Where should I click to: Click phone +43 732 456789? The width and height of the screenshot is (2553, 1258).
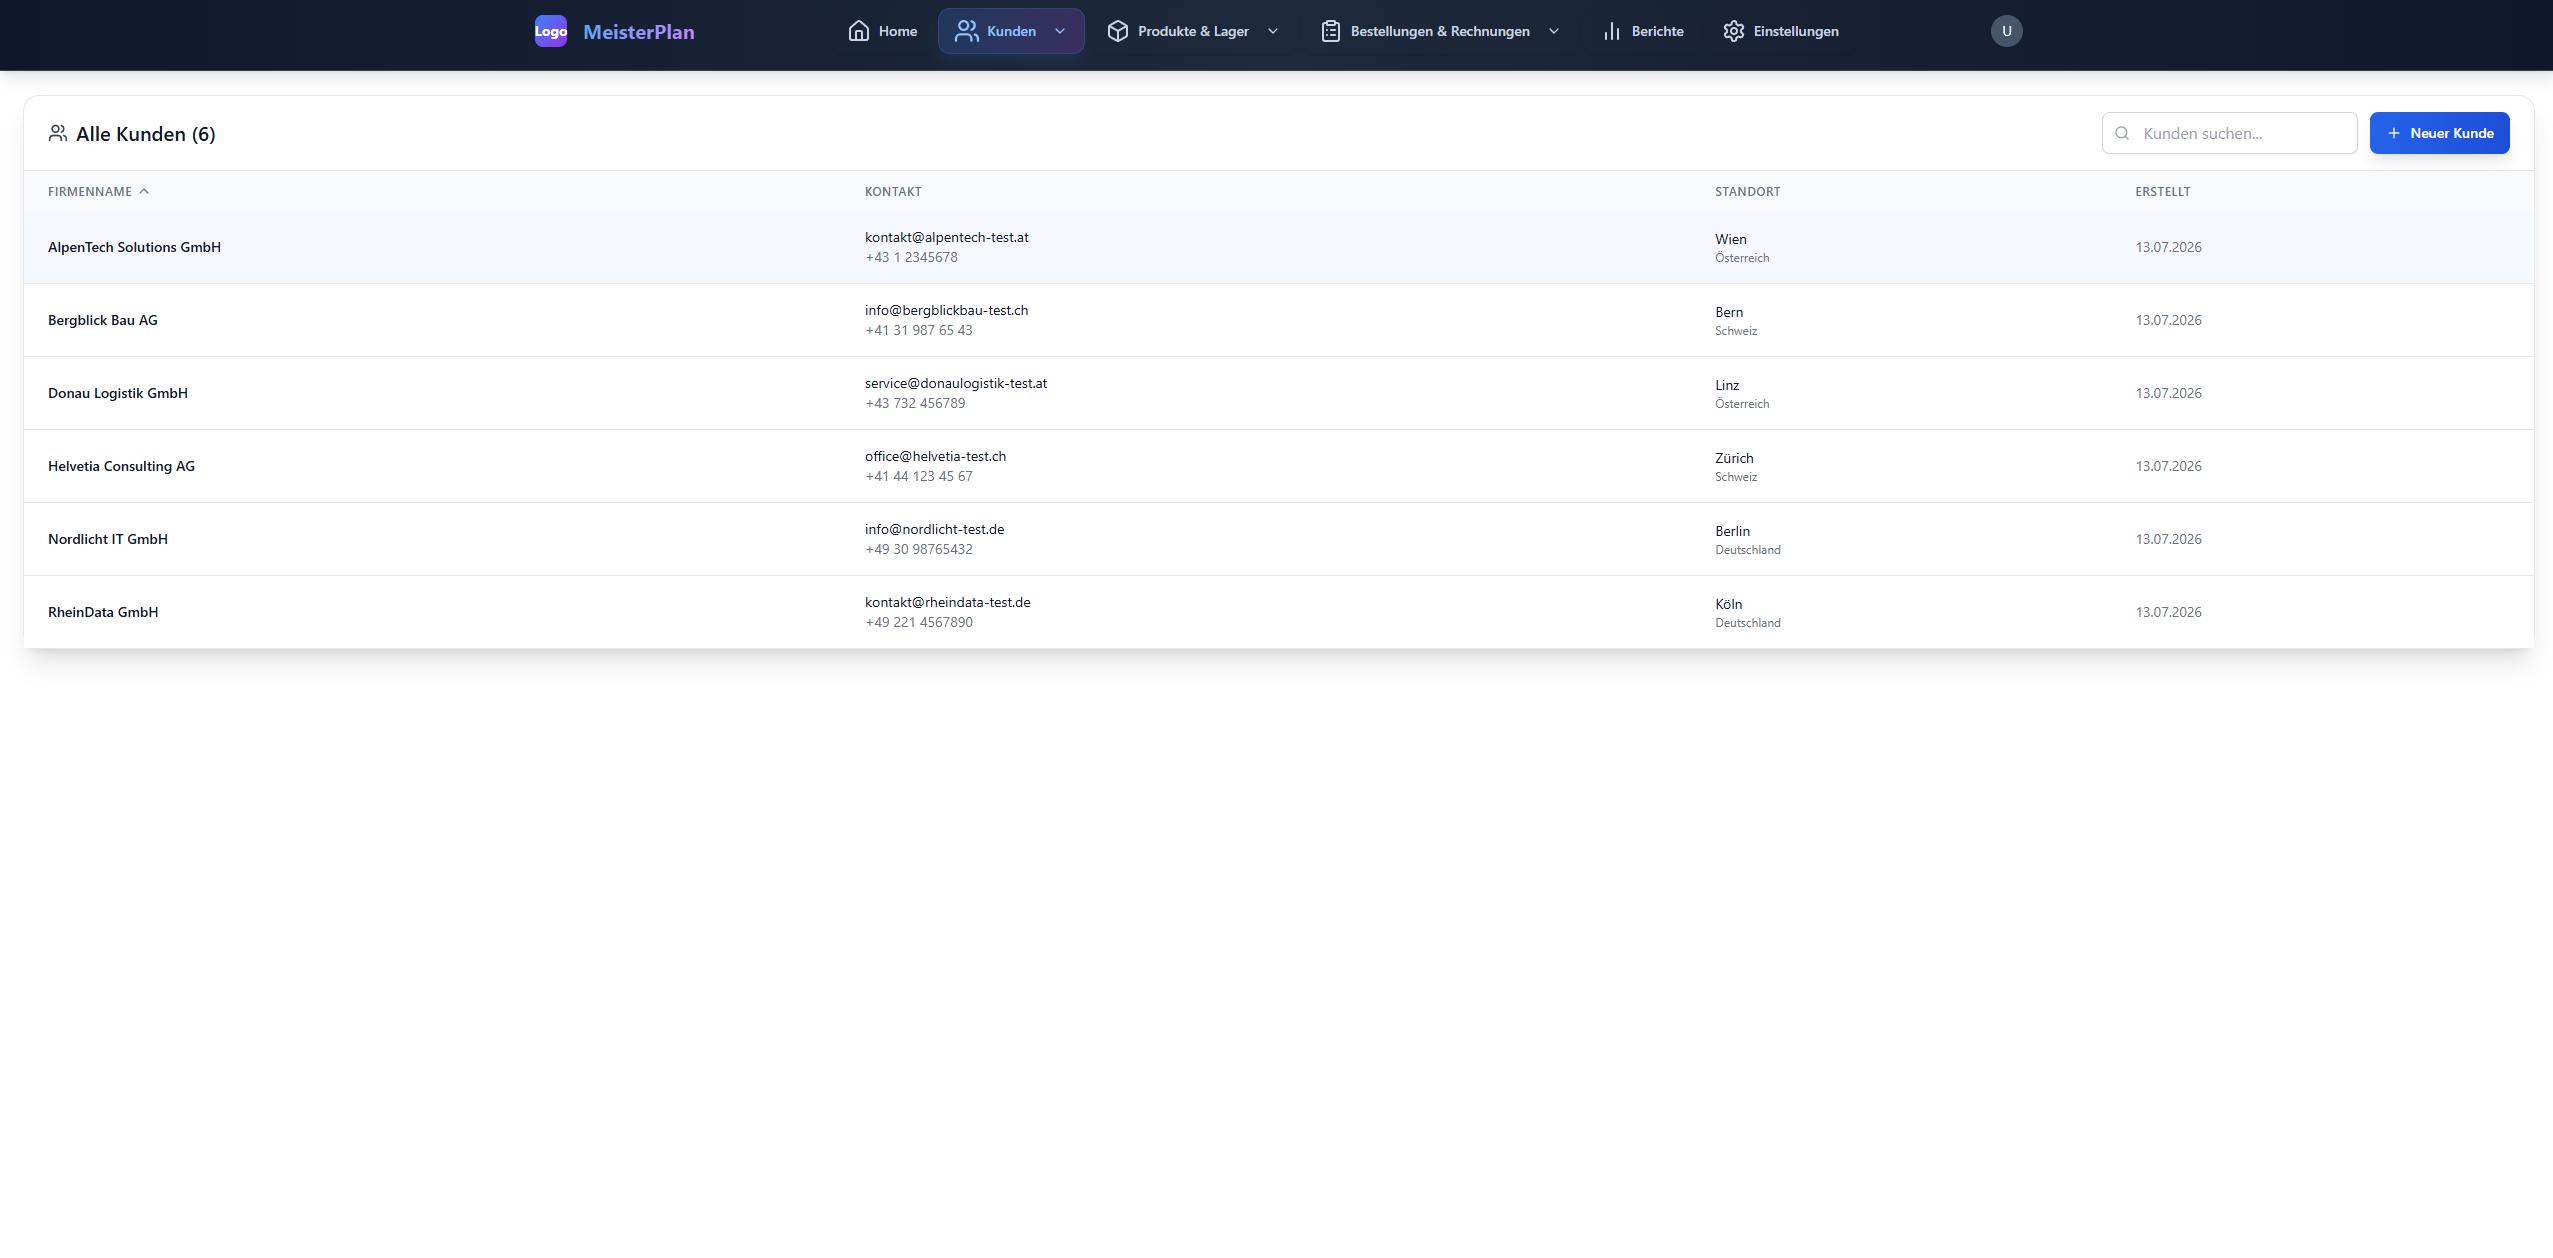point(915,403)
